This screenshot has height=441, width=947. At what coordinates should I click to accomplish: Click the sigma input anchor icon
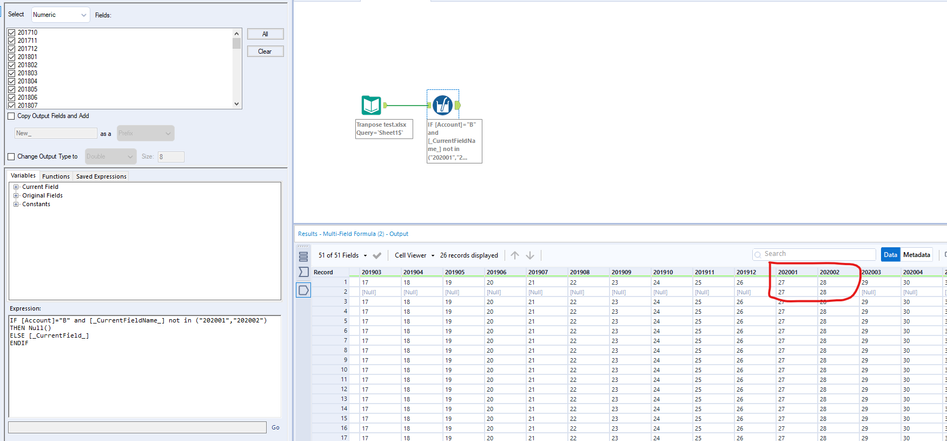(x=304, y=272)
